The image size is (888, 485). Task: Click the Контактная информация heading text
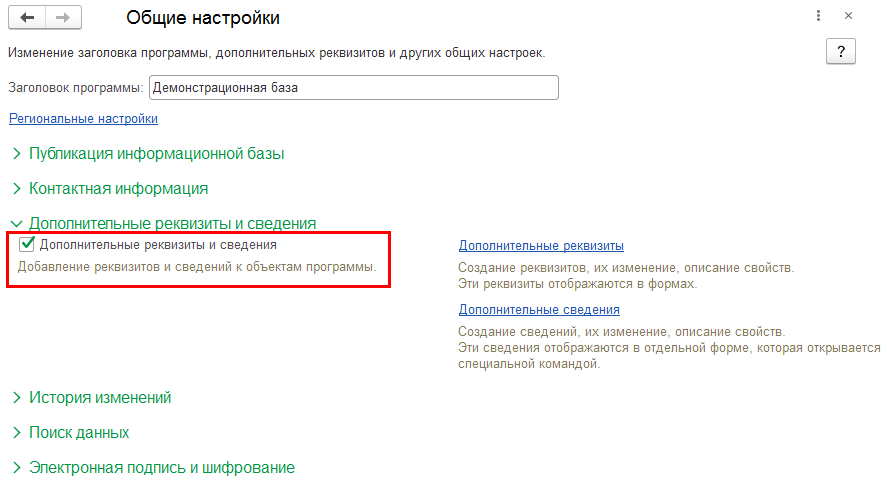(x=118, y=188)
